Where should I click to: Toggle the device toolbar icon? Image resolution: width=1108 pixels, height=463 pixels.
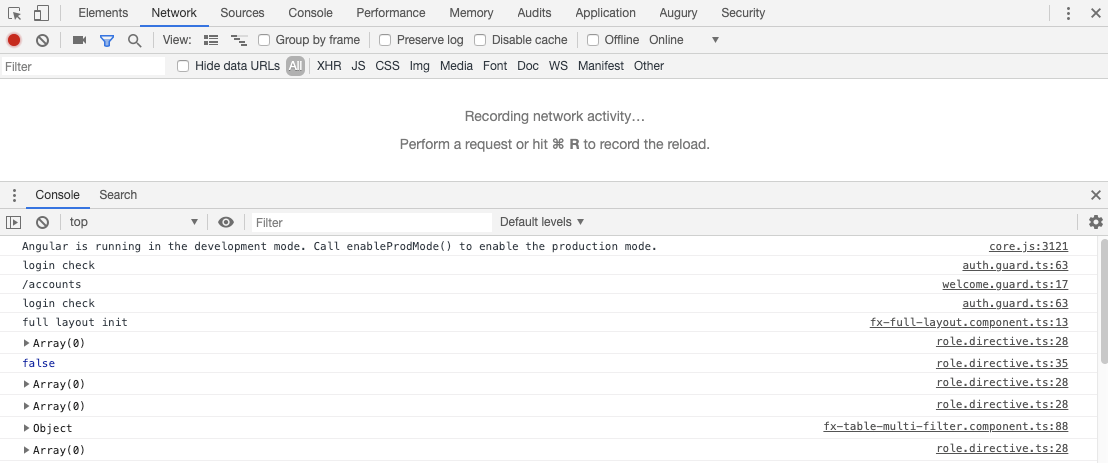point(41,13)
